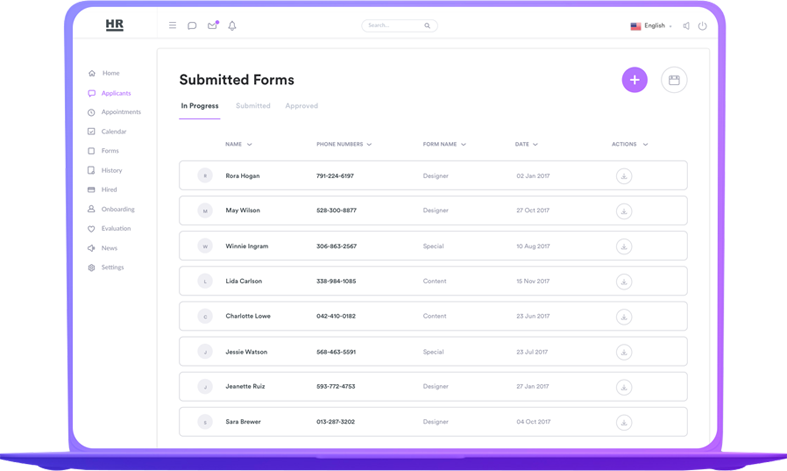Click the search input field
The image size is (787, 471).
coord(394,26)
